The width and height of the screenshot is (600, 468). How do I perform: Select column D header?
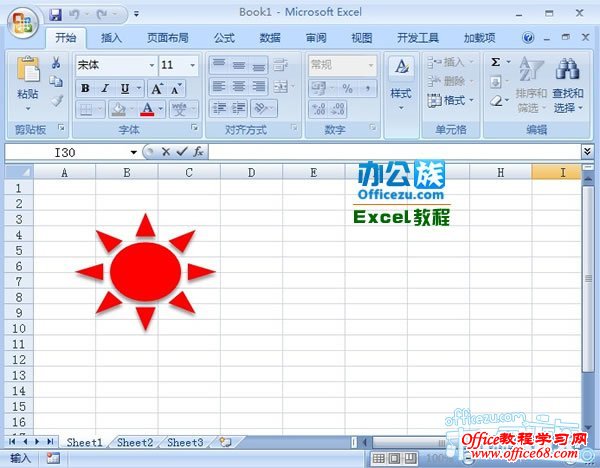point(251,173)
